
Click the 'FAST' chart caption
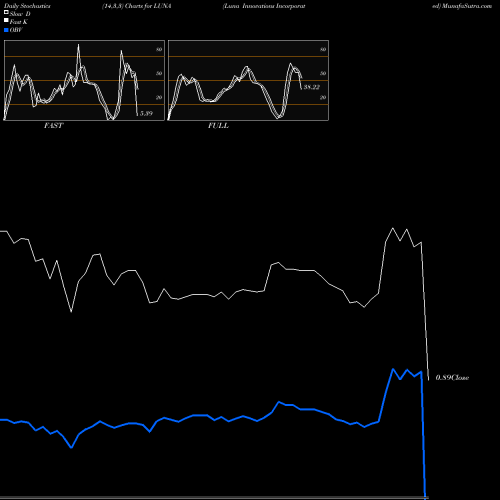(53, 126)
